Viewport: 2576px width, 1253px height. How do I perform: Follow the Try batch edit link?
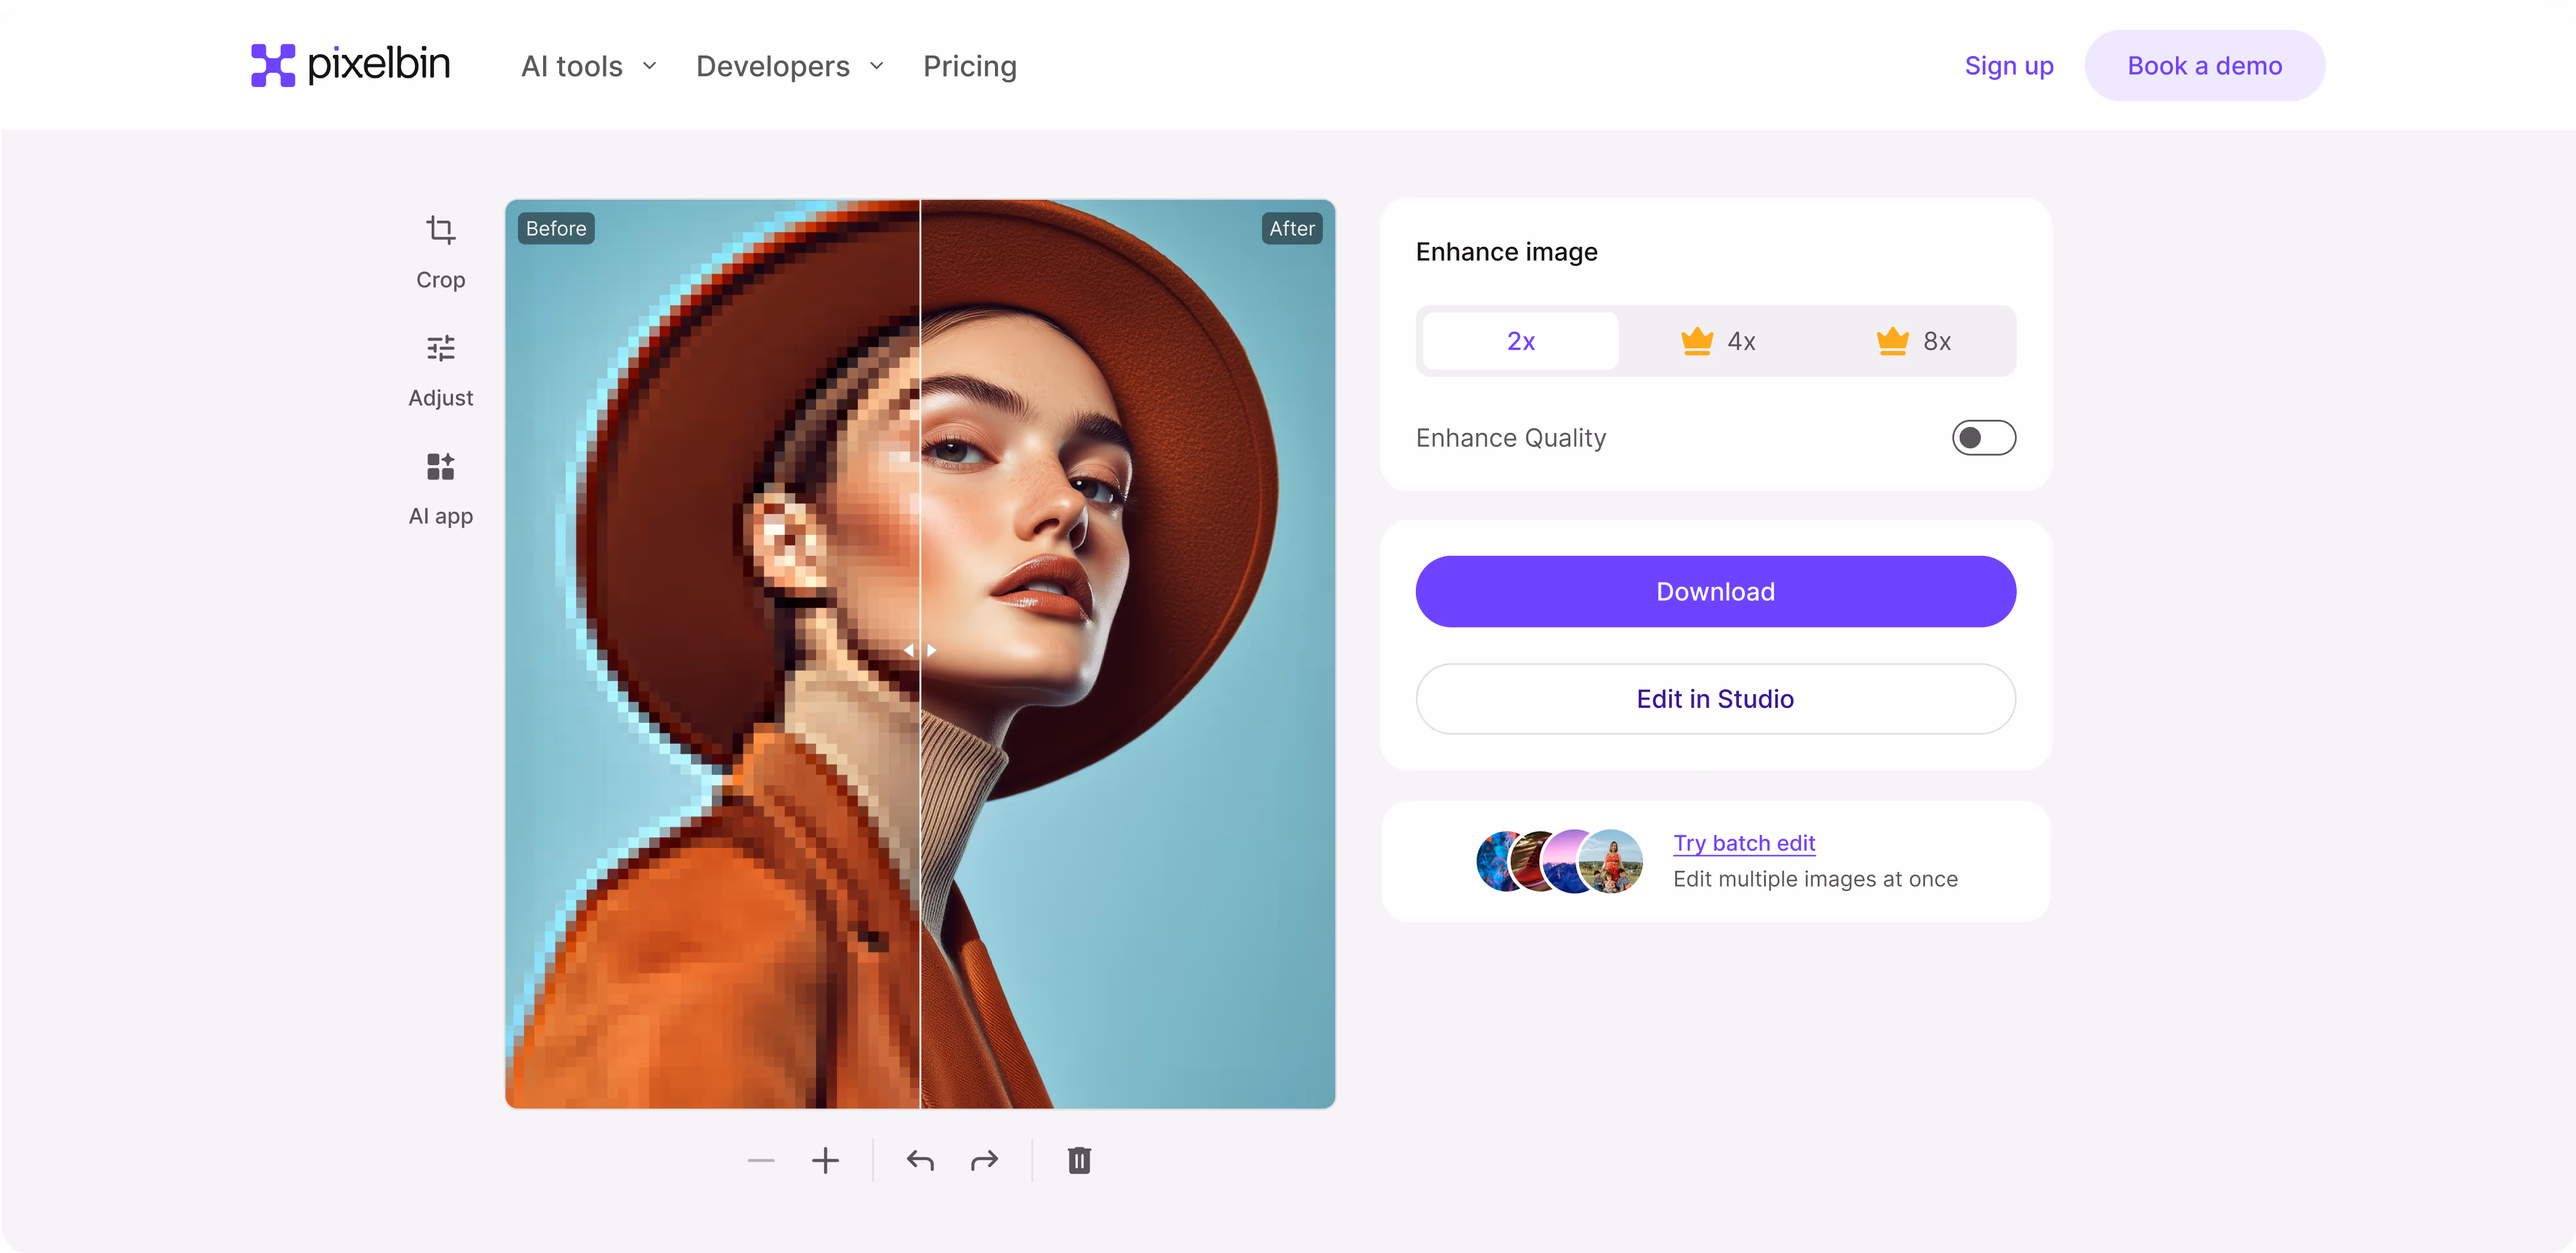[x=1743, y=842]
